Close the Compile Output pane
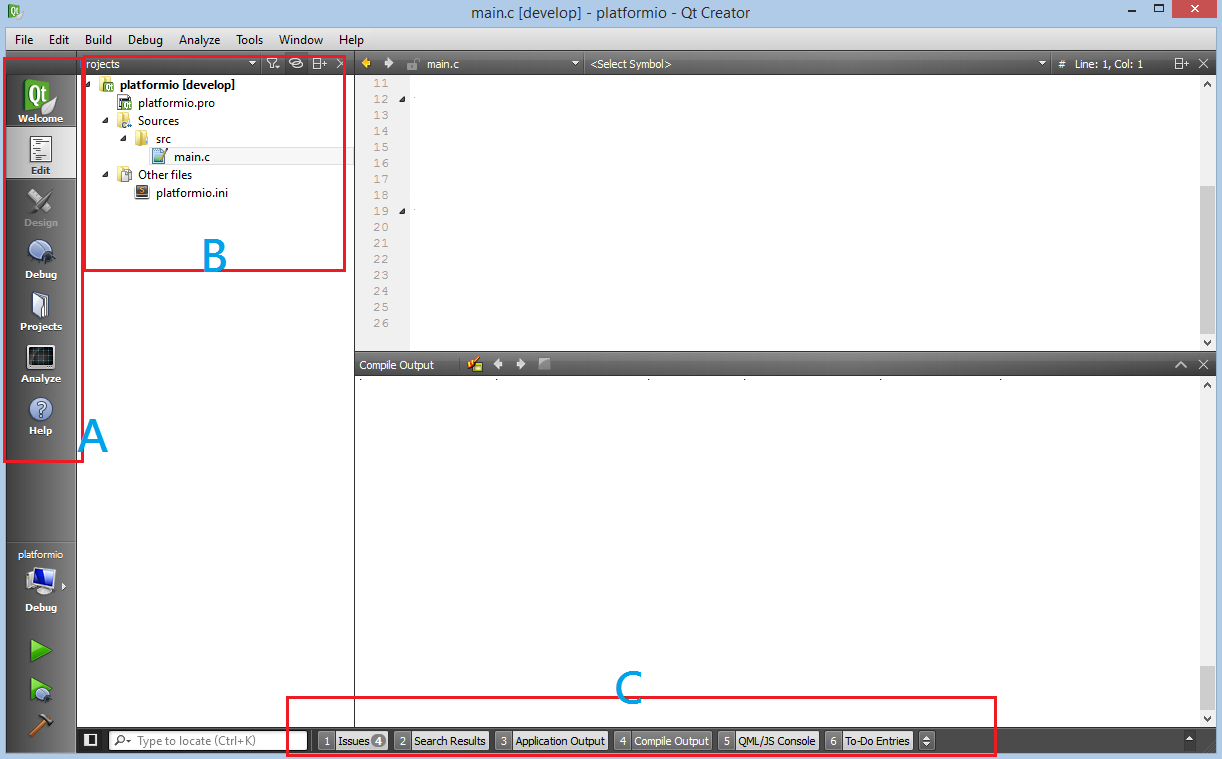1222x759 pixels. point(1204,365)
